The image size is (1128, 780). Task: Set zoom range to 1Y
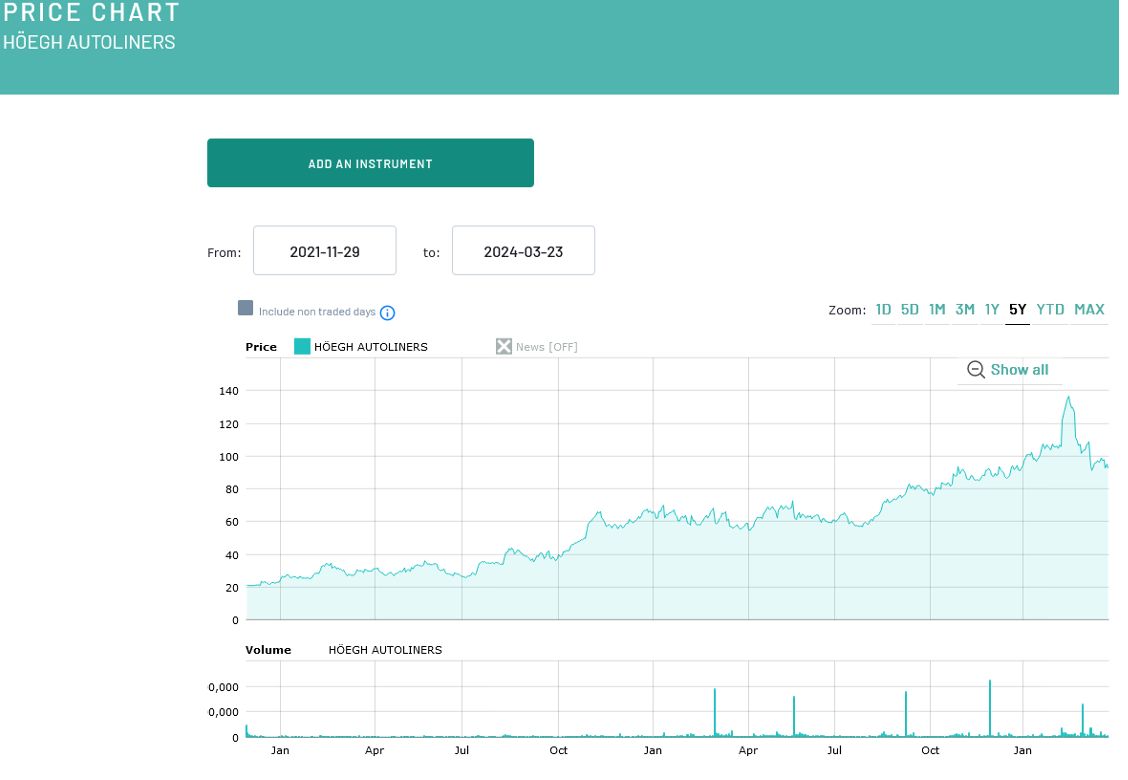click(992, 309)
